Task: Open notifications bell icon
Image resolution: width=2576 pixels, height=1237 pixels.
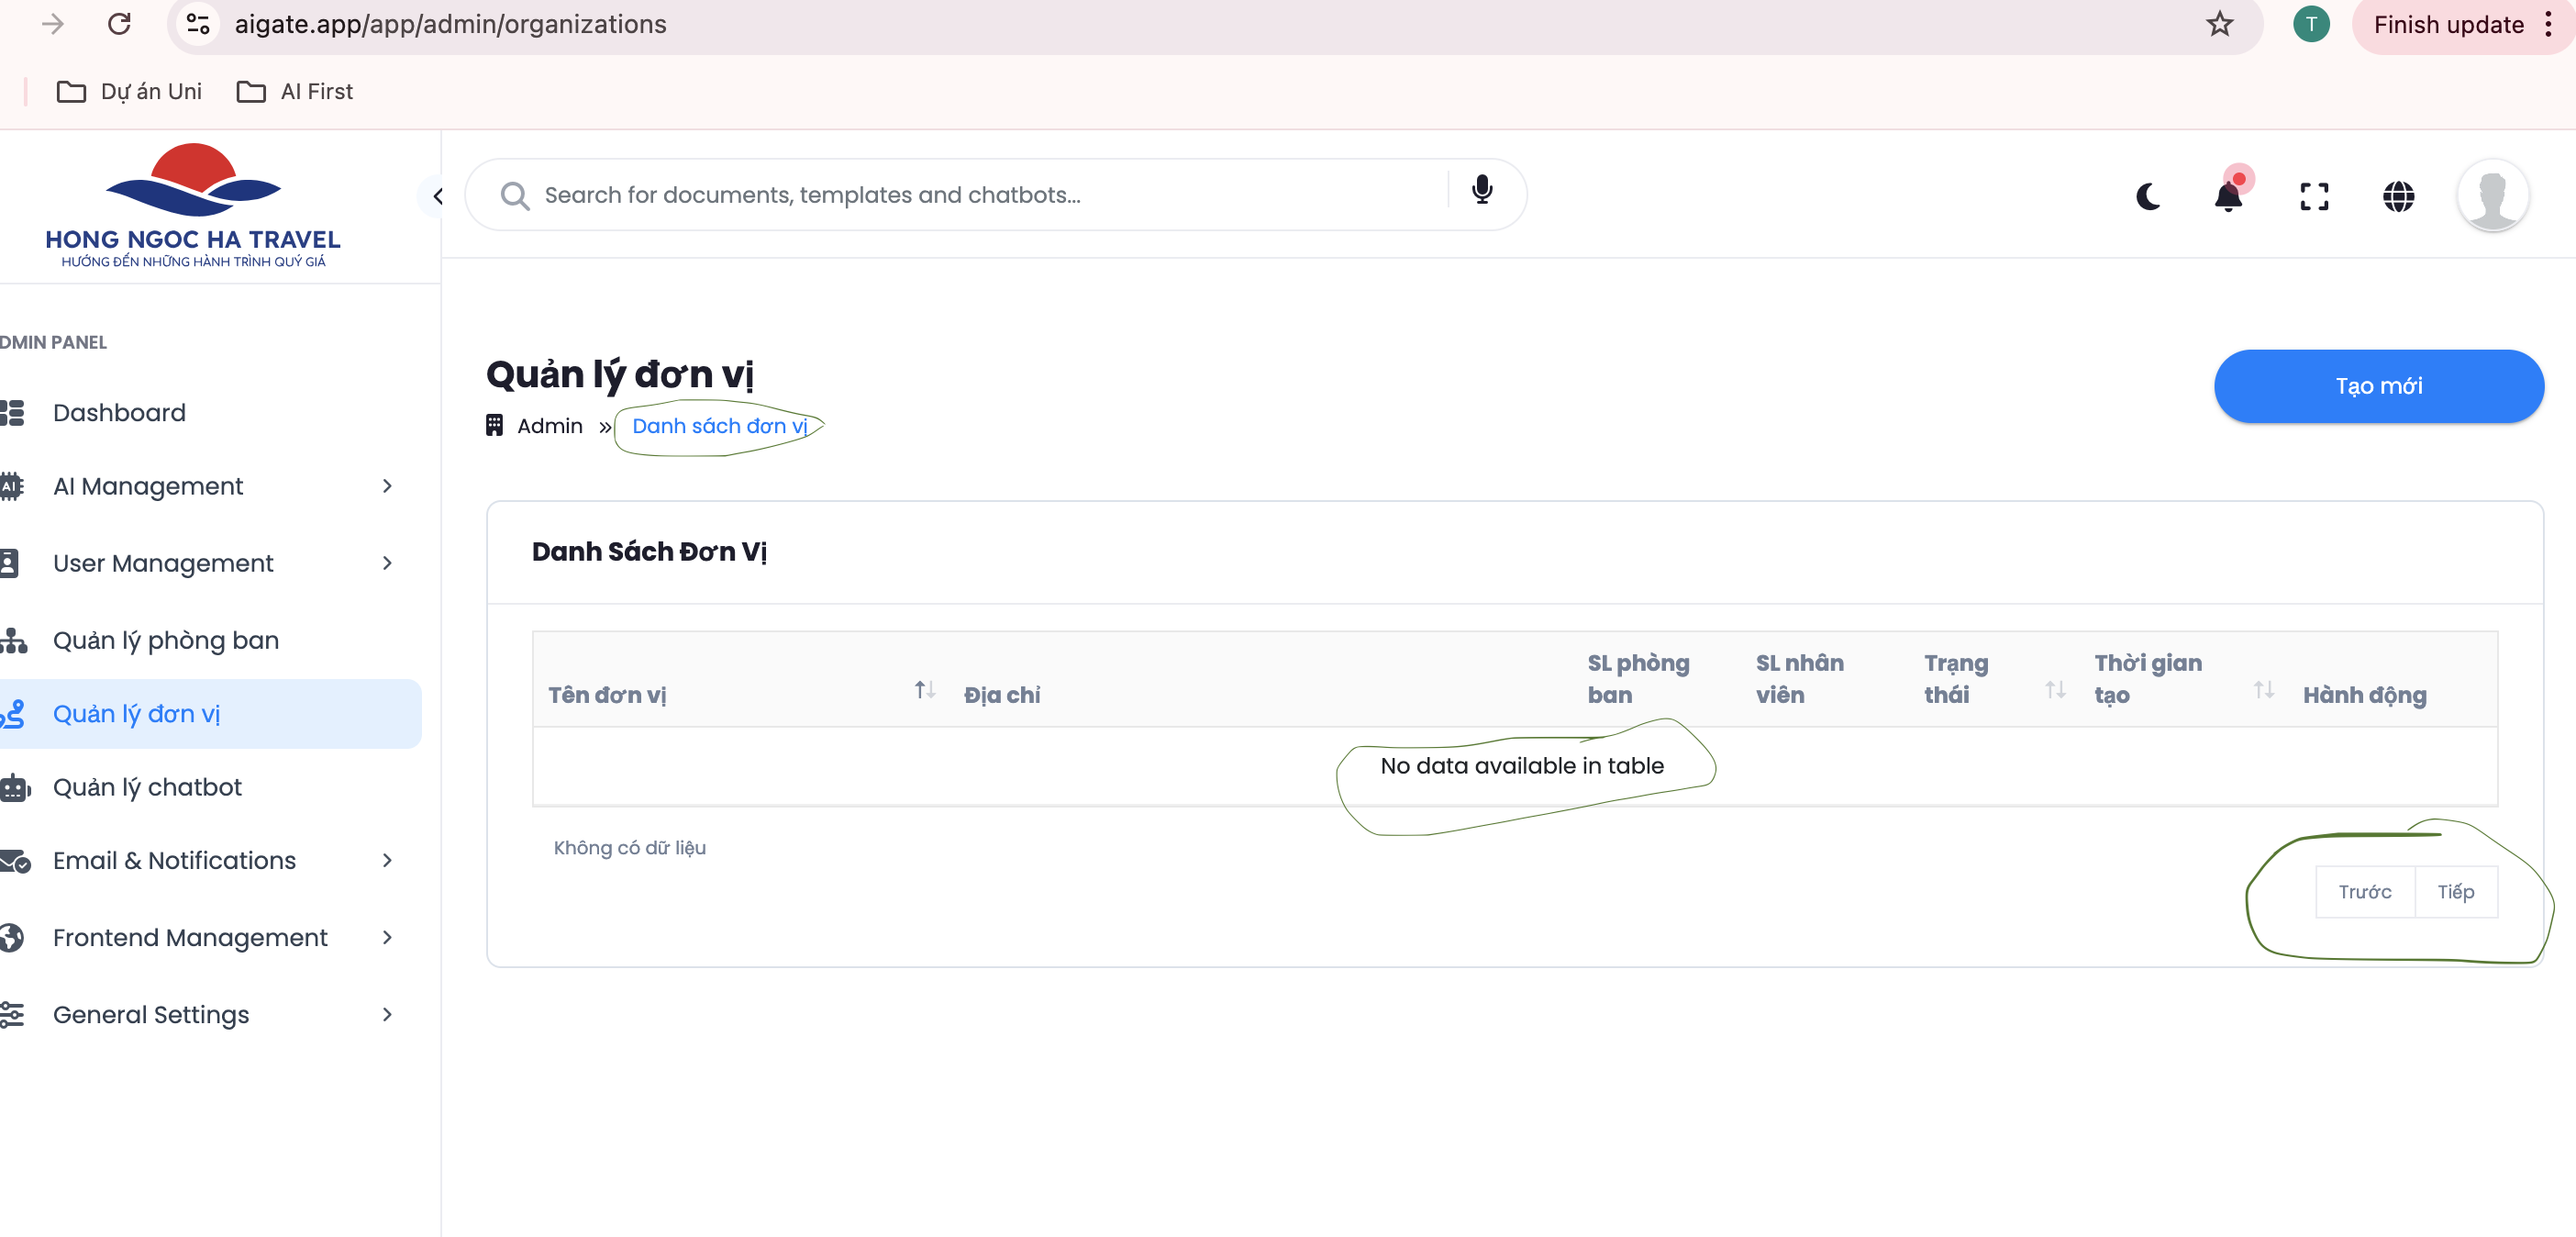Action: [2228, 196]
